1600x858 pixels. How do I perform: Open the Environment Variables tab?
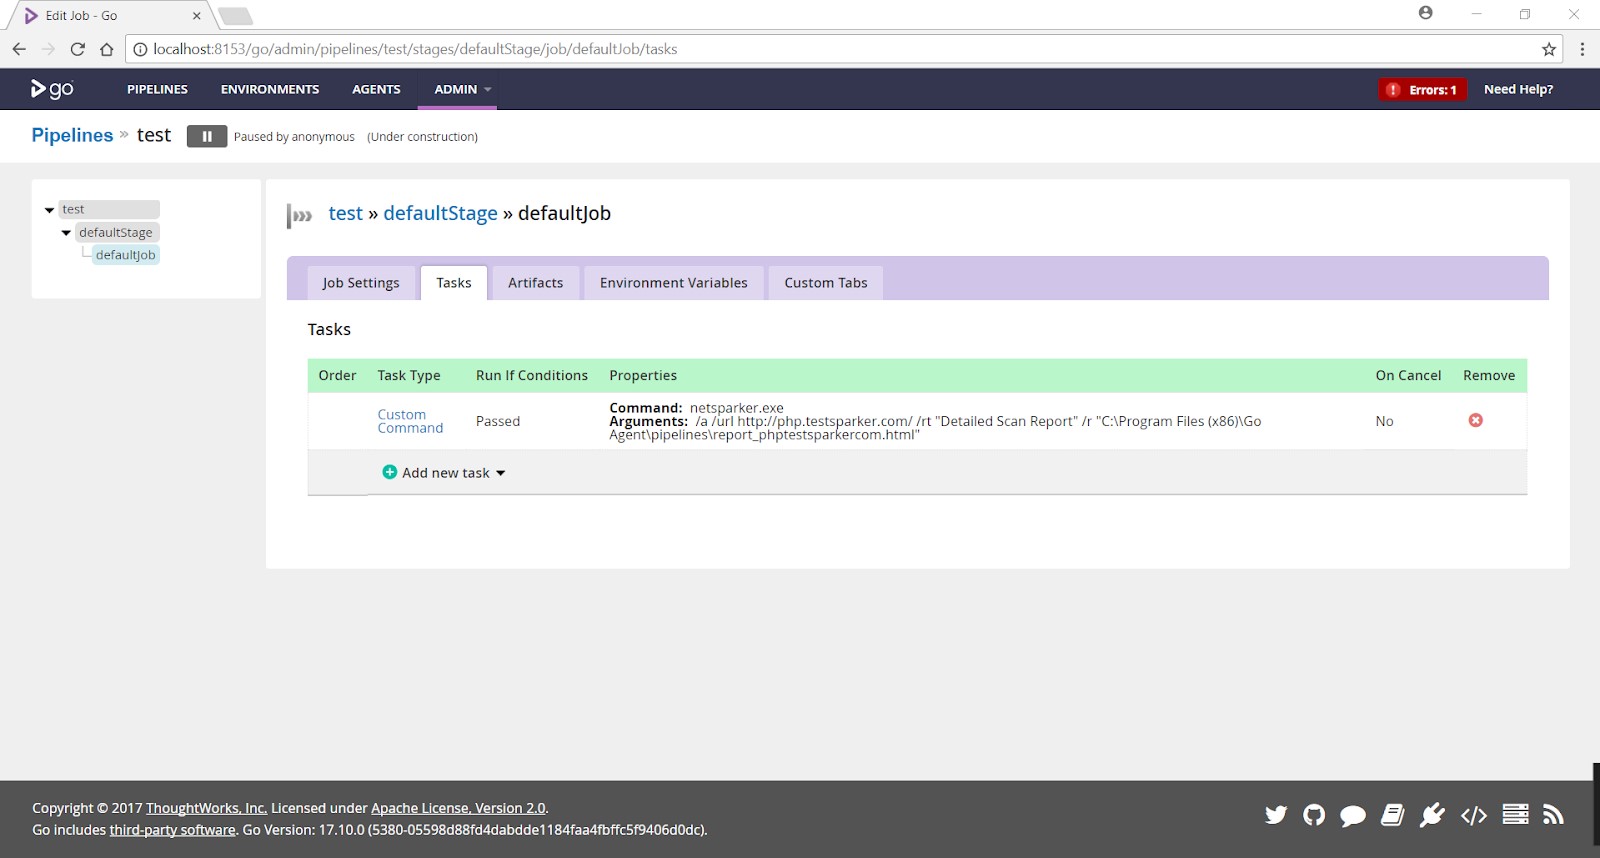[x=673, y=283]
